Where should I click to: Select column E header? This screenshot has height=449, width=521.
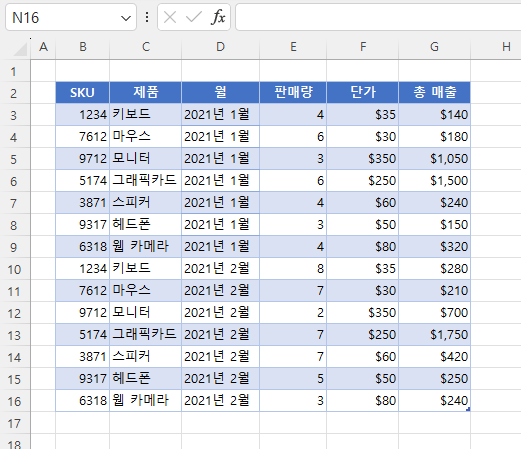tap(293, 47)
